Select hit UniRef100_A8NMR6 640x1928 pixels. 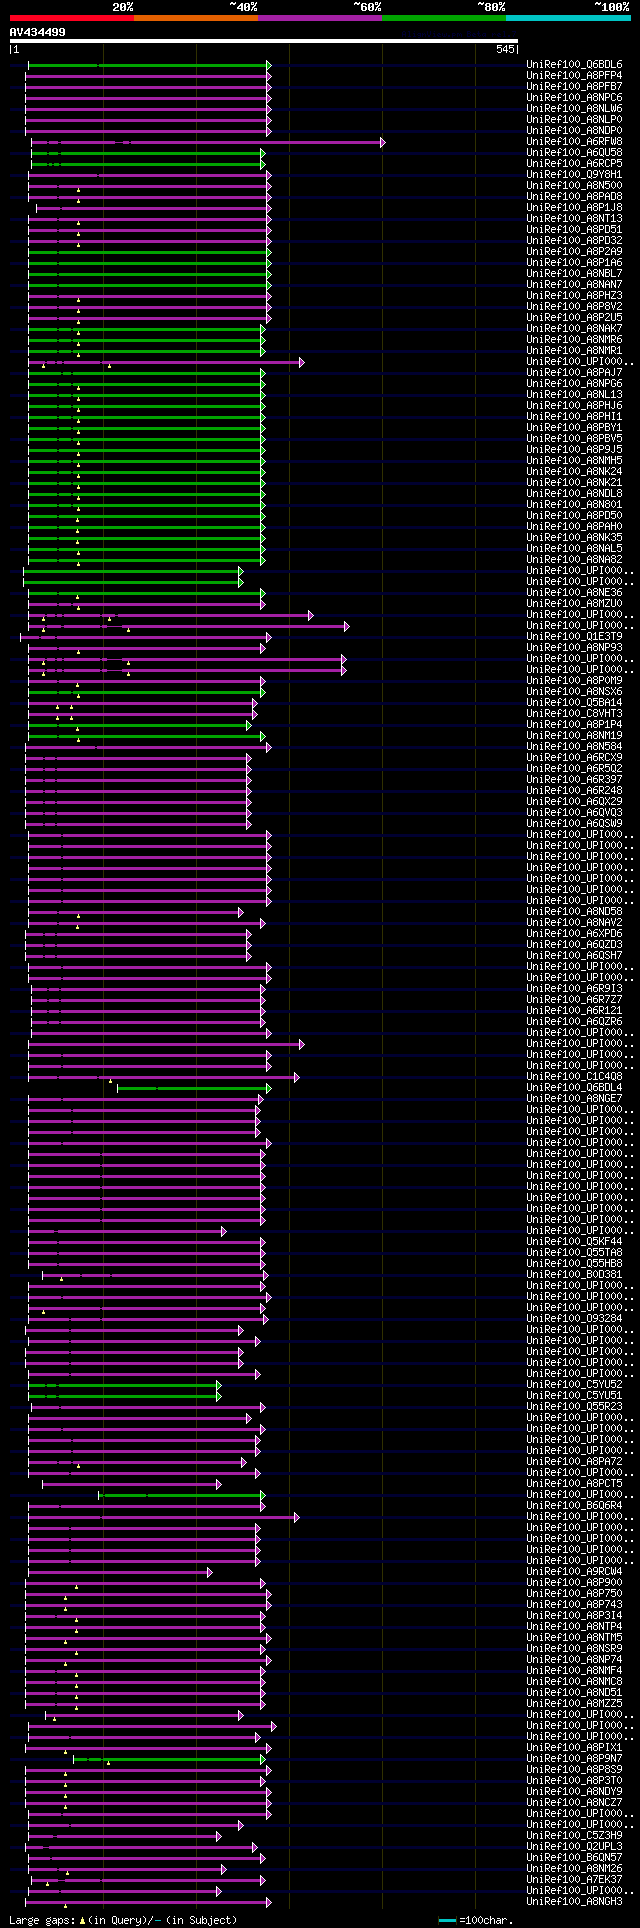click(574, 339)
